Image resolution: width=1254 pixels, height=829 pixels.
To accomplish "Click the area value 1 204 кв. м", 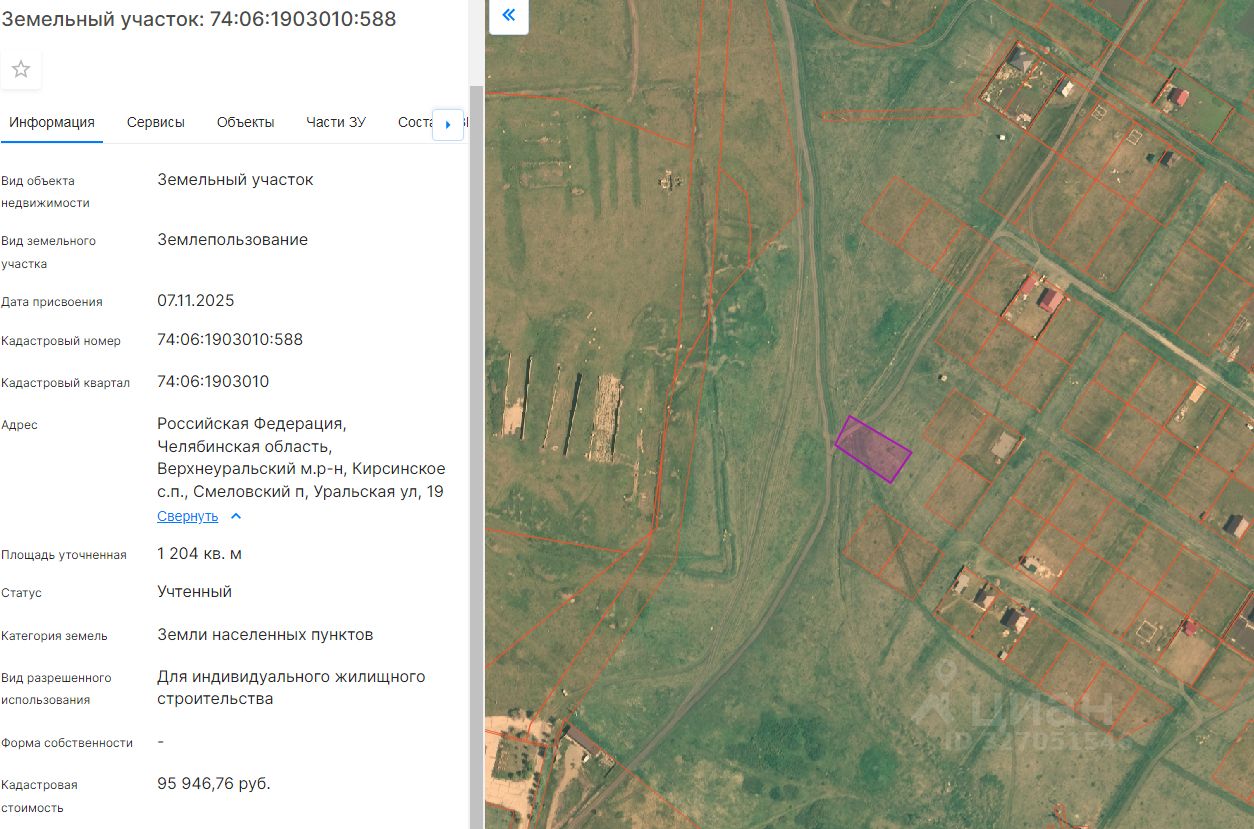I will pyautogui.click(x=199, y=554).
